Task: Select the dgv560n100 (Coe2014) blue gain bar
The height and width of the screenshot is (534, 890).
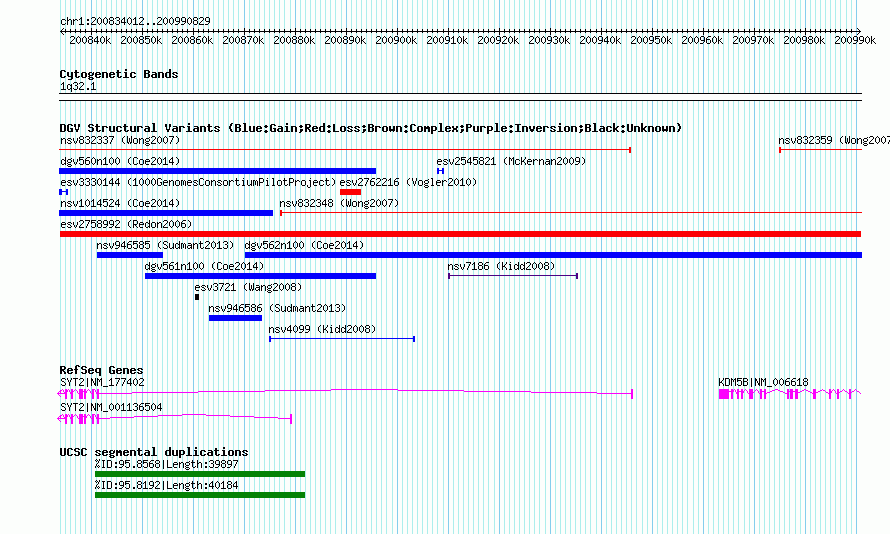Action: [217, 171]
